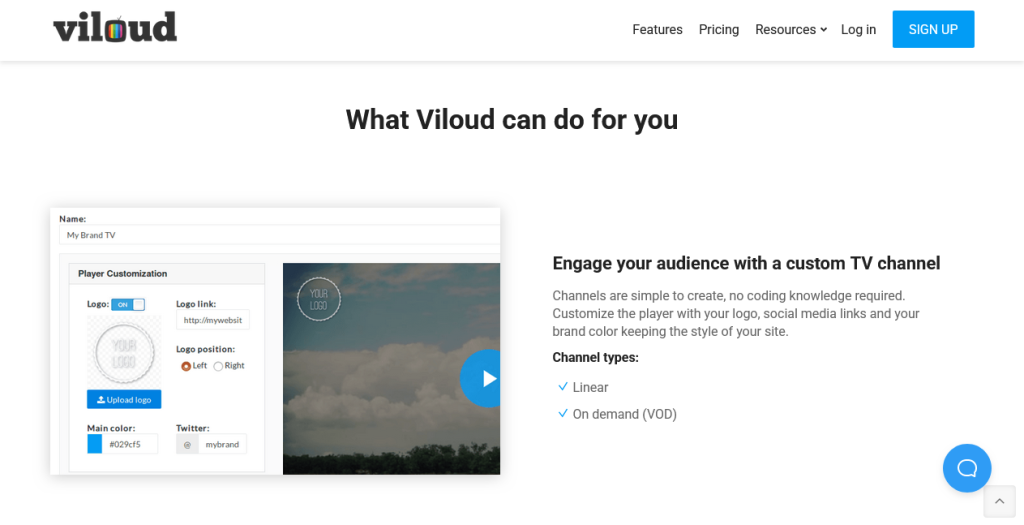Viewport: 1024px width, 525px height.
Task: Click the checkmark beside On demand (VOD)
Action: pyautogui.click(x=563, y=414)
